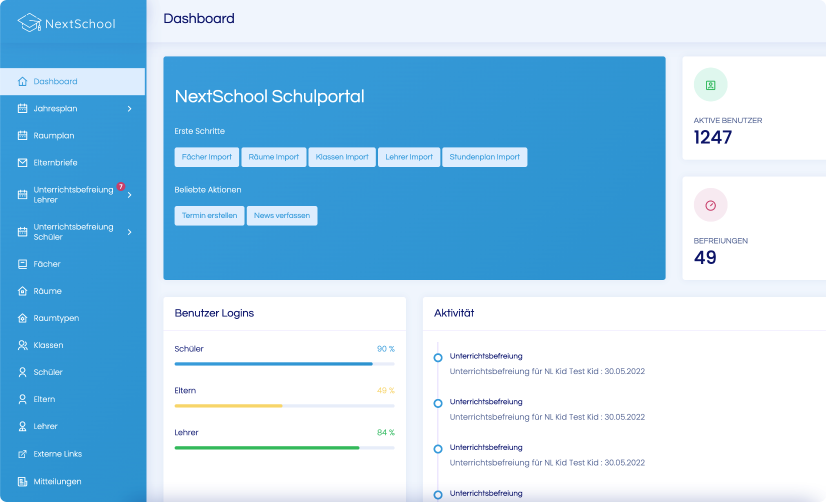Go to Fächer in the sidebar
Viewport: 826px width, 502px height.
click(x=47, y=264)
